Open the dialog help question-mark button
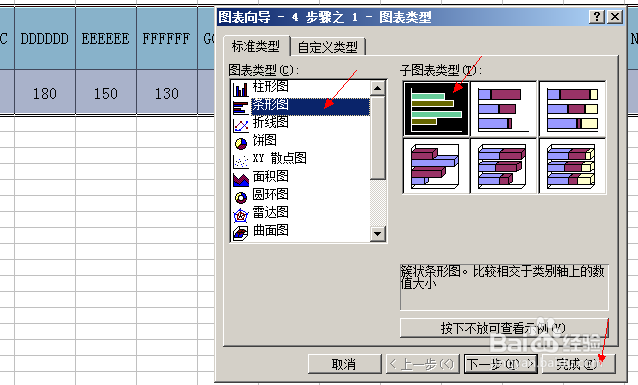The height and width of the screenshot is (385, 638). 597,17
